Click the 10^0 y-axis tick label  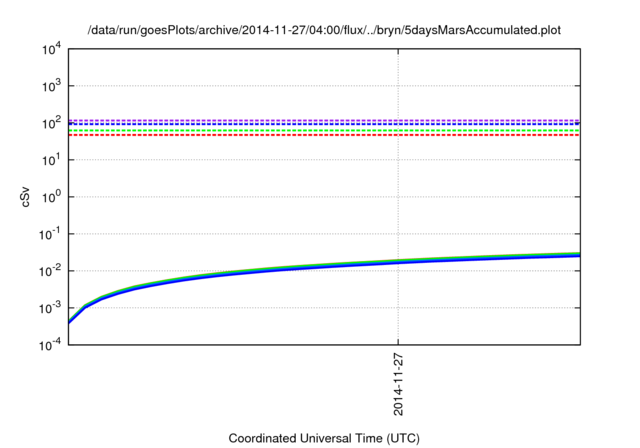coord(51,197)
